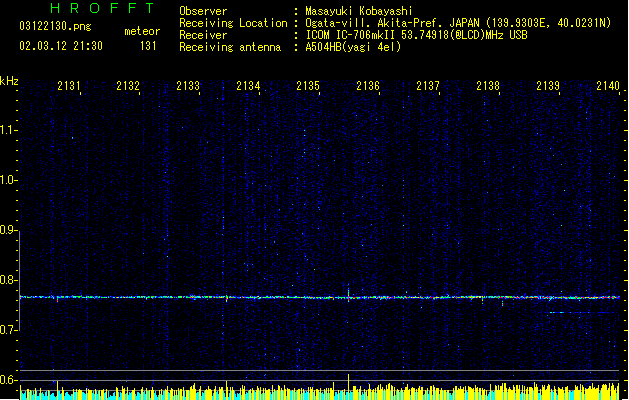Select the A504HB(yagi 4el) antenna text
Screen dimensions: 629x400
(353, 47)
